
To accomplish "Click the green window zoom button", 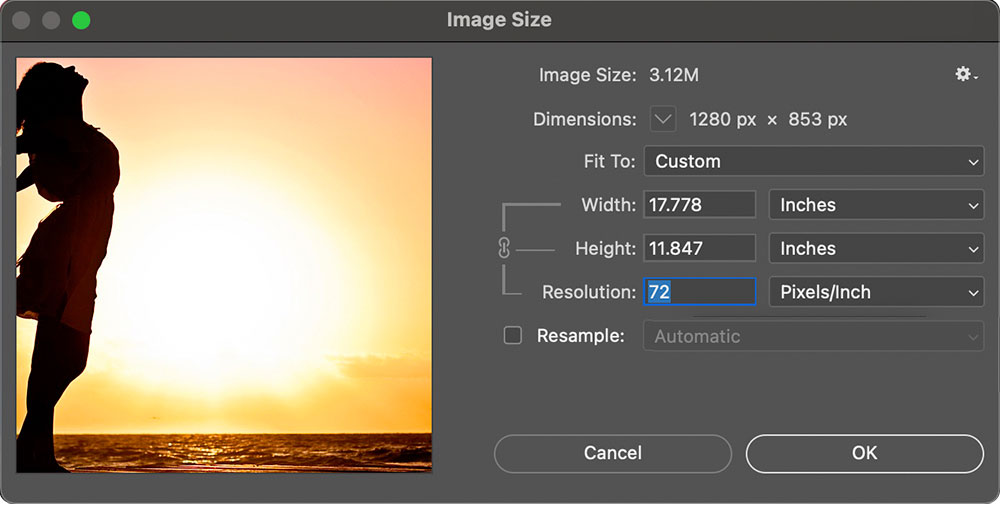I will point(81,20).
